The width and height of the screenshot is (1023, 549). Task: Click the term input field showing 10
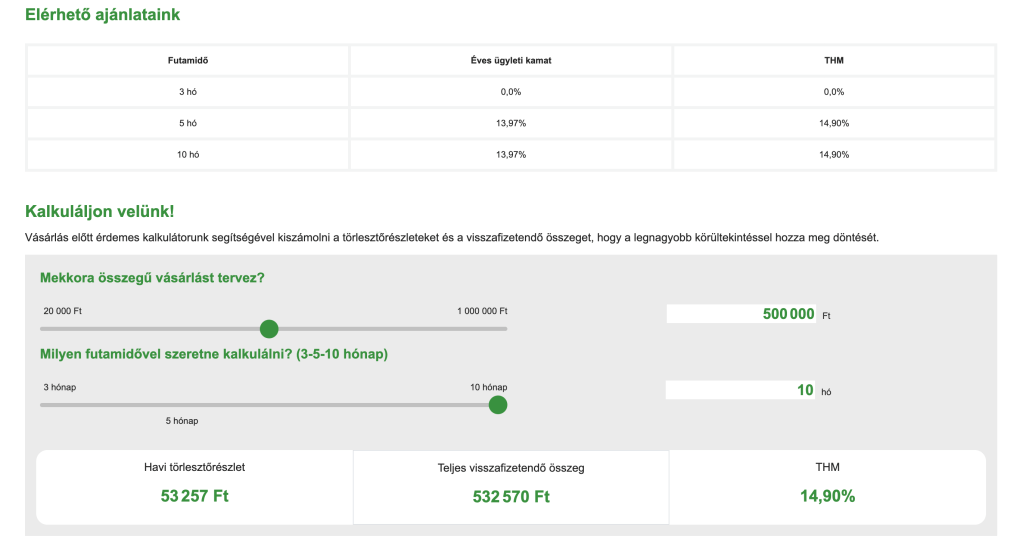click(741, 391)
